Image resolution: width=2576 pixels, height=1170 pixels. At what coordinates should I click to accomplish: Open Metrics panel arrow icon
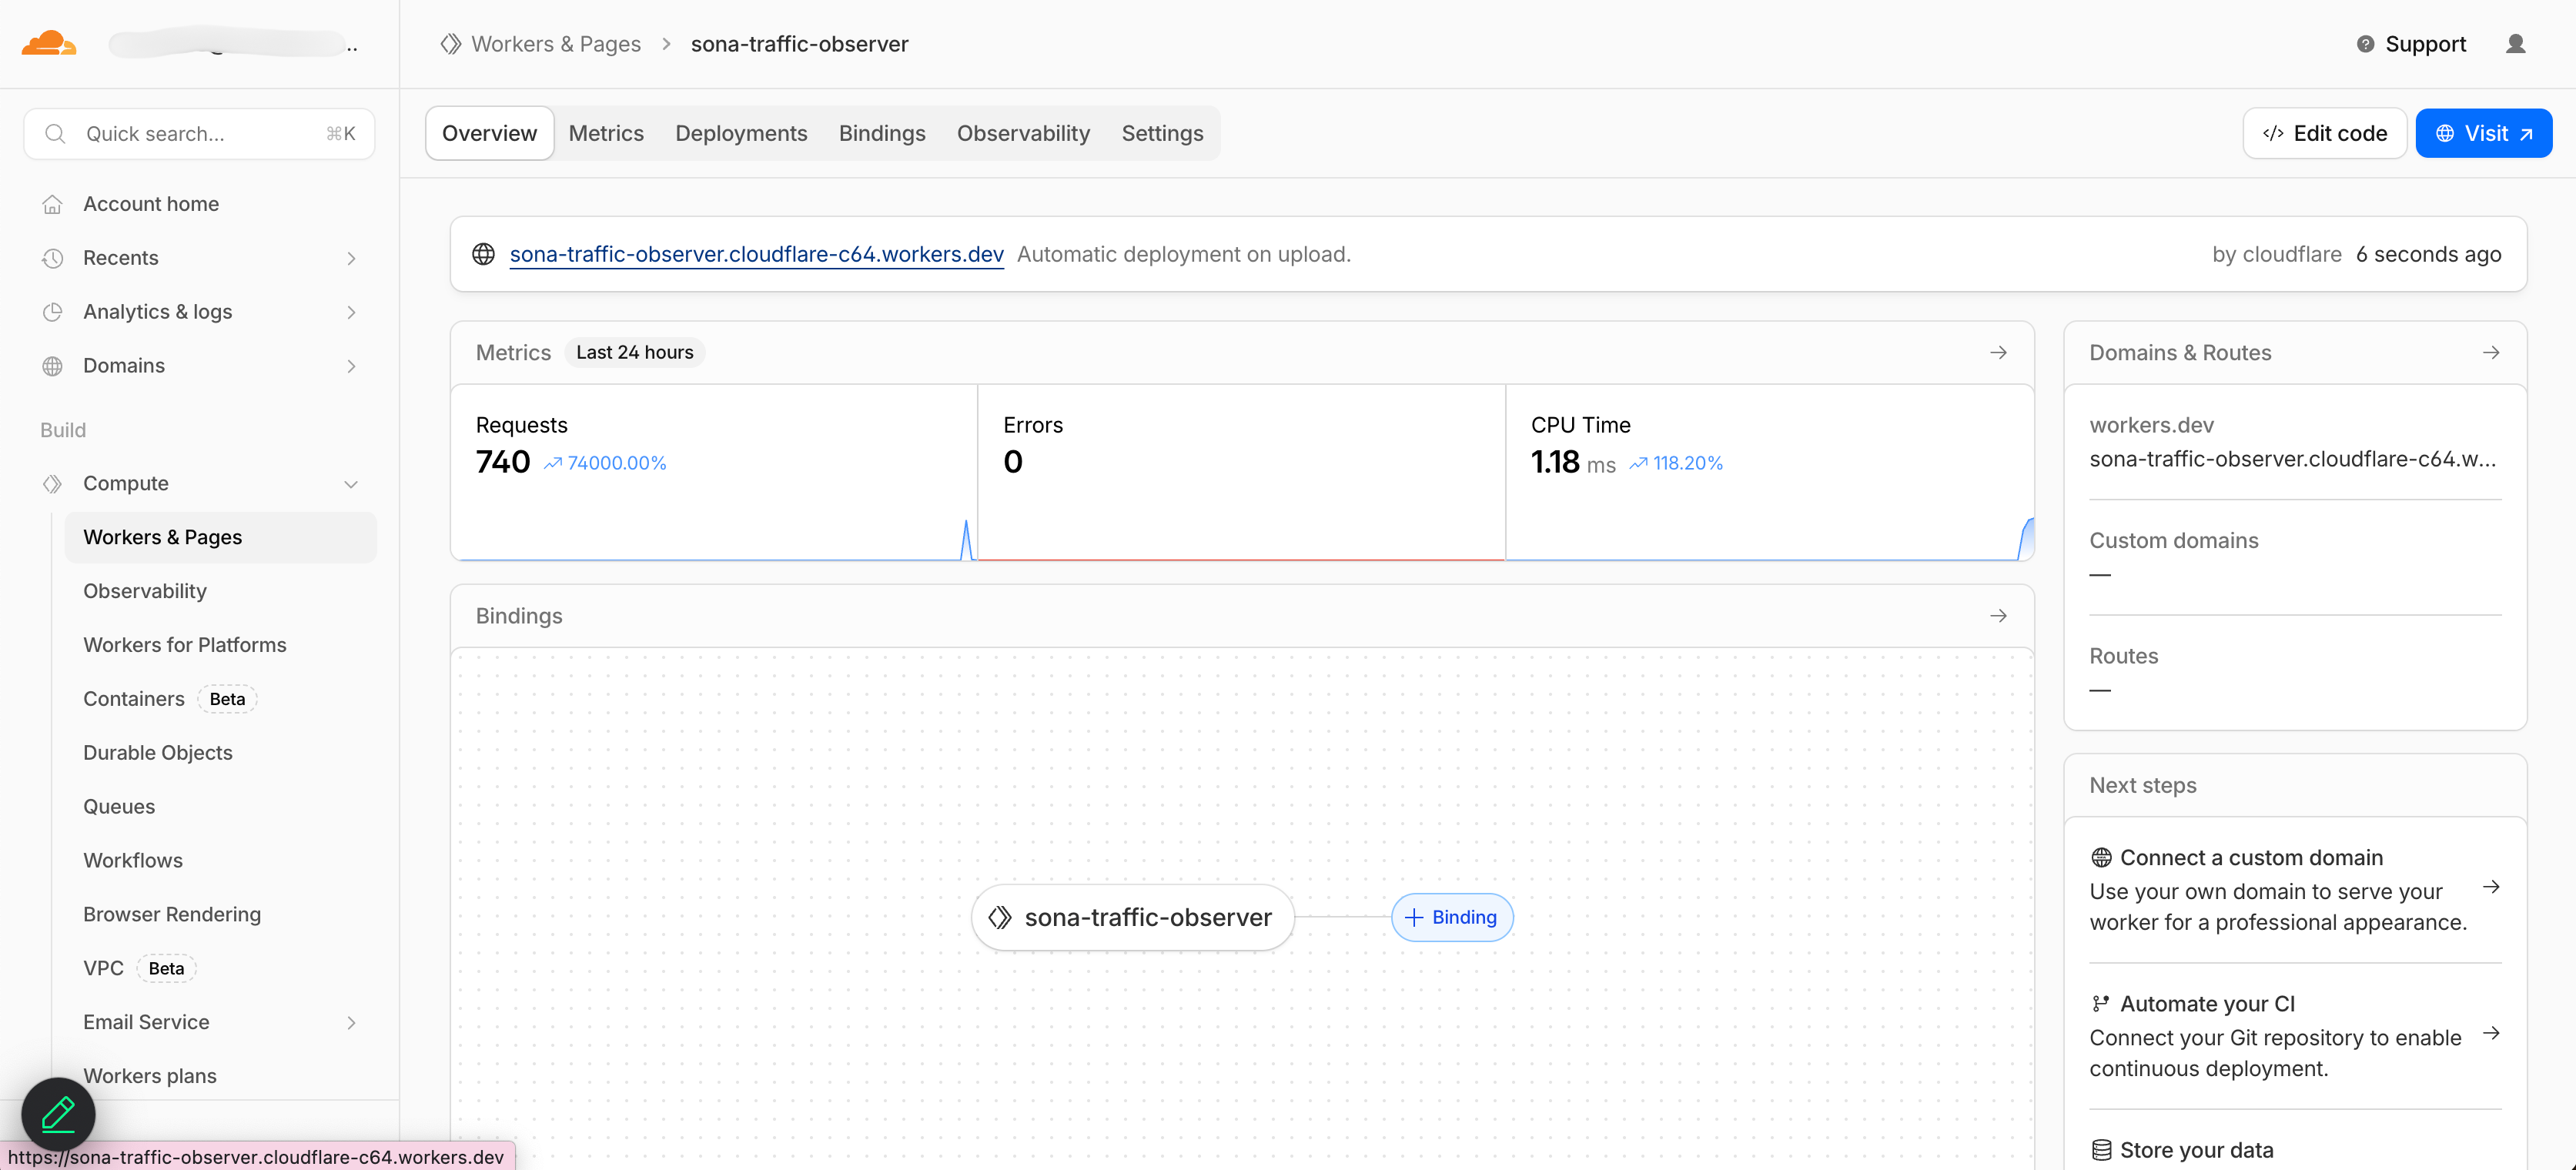click(1998, 352)
